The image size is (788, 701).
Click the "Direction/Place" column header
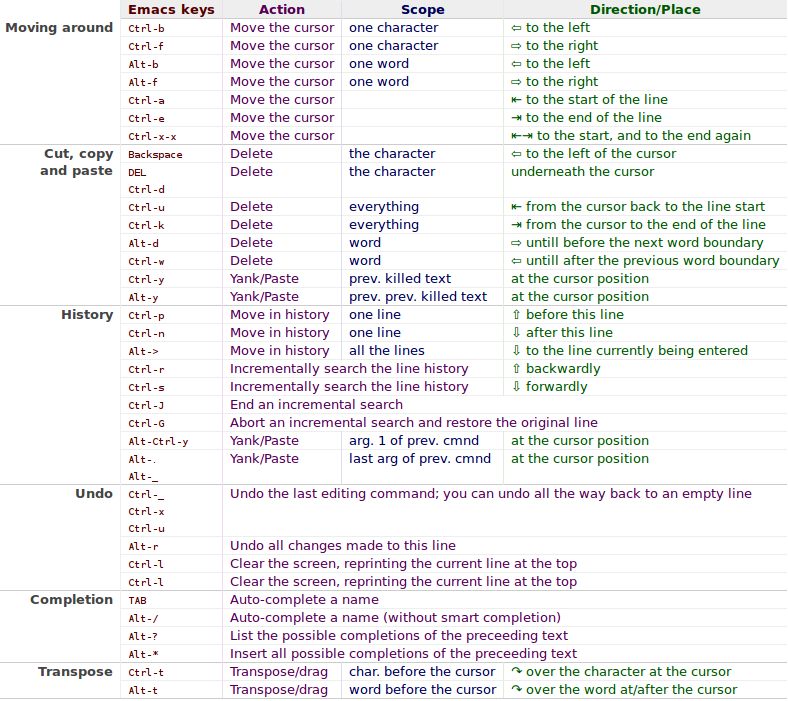[x=645, y=10]
